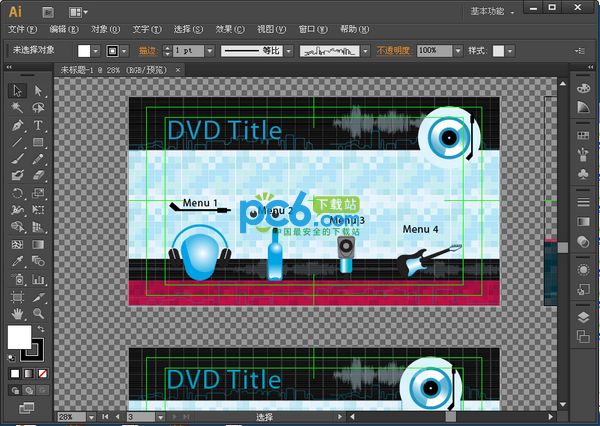Viewport: 600px width, 426px height.
Task: Open the 文件 menu
Action: point(23,29)
